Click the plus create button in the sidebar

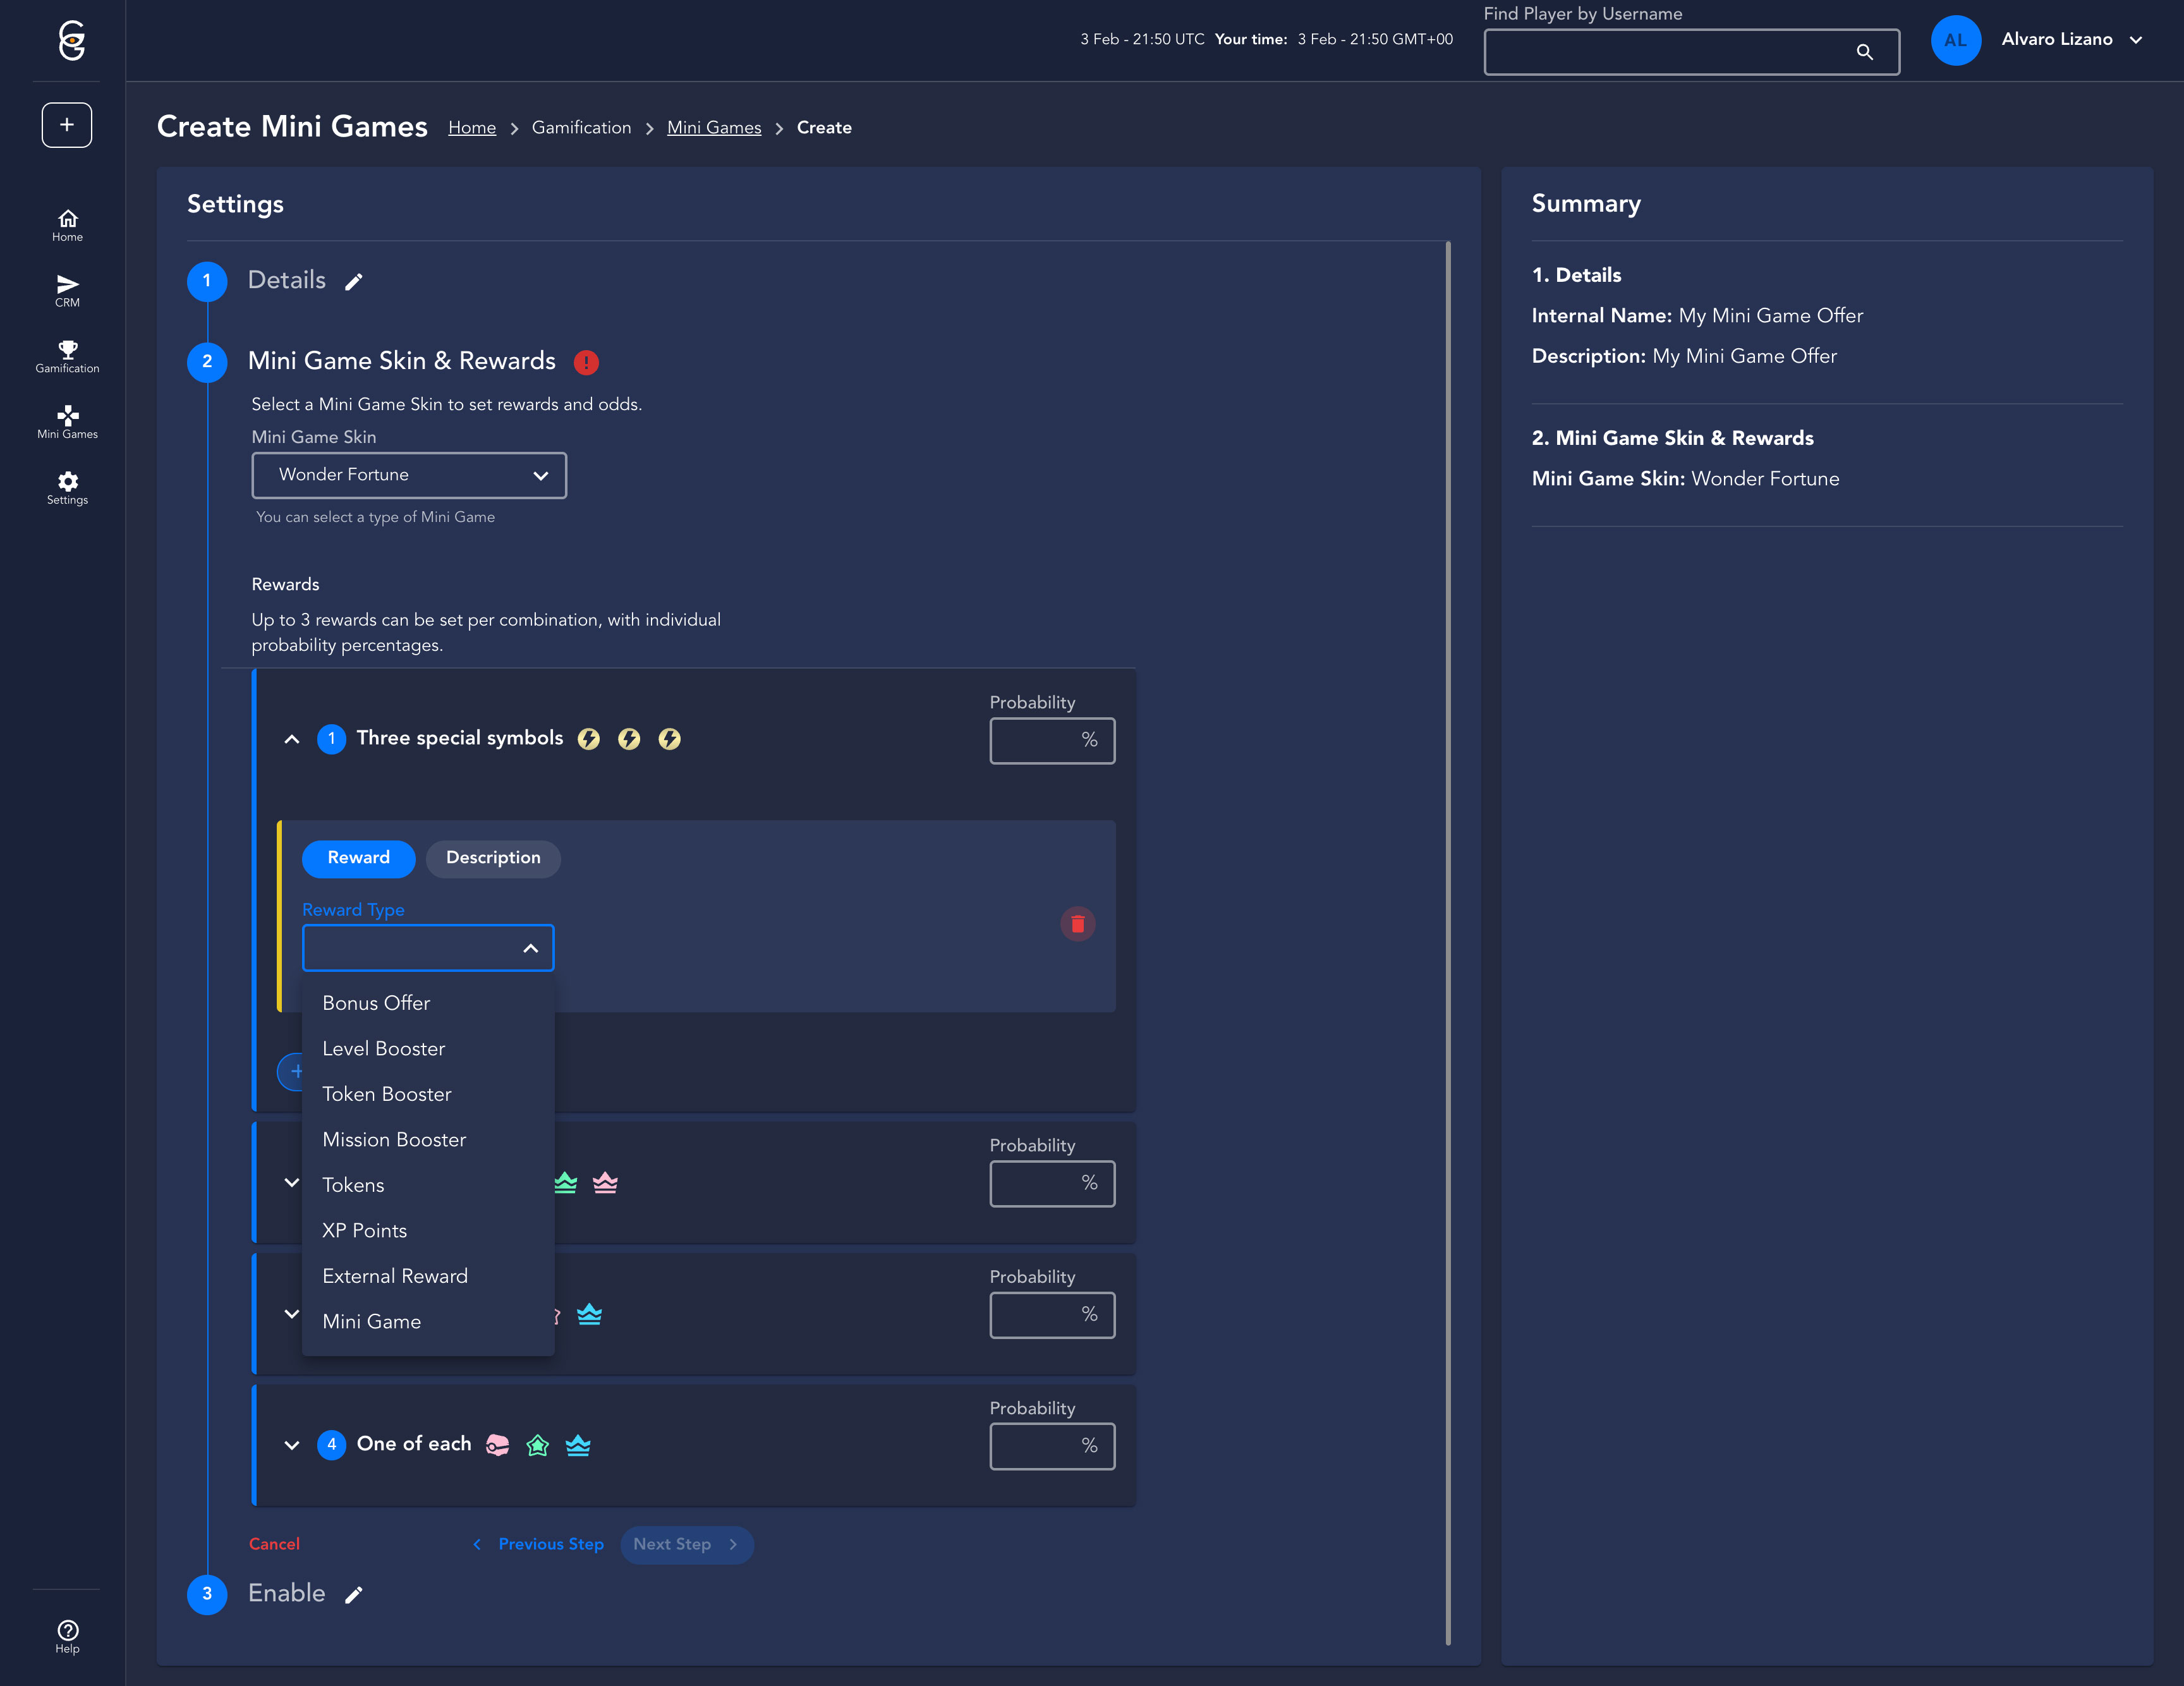coord(67,125)
